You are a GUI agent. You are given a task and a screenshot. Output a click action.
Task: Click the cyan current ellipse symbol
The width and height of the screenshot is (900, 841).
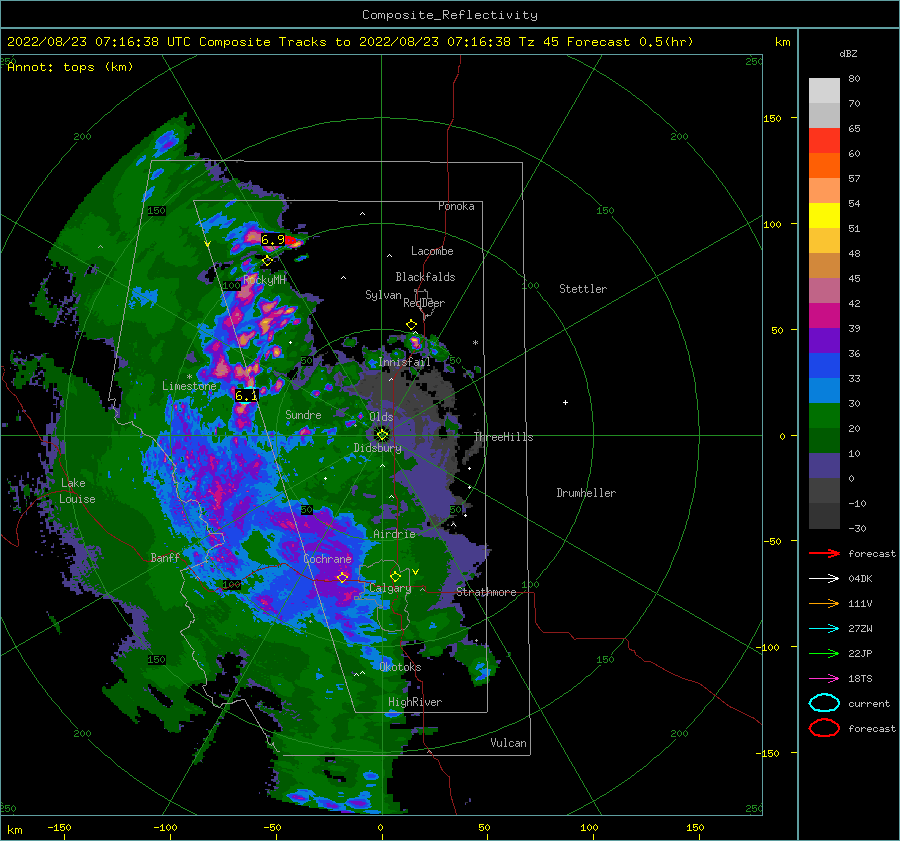pyautogui.click(x=824, y=703)
